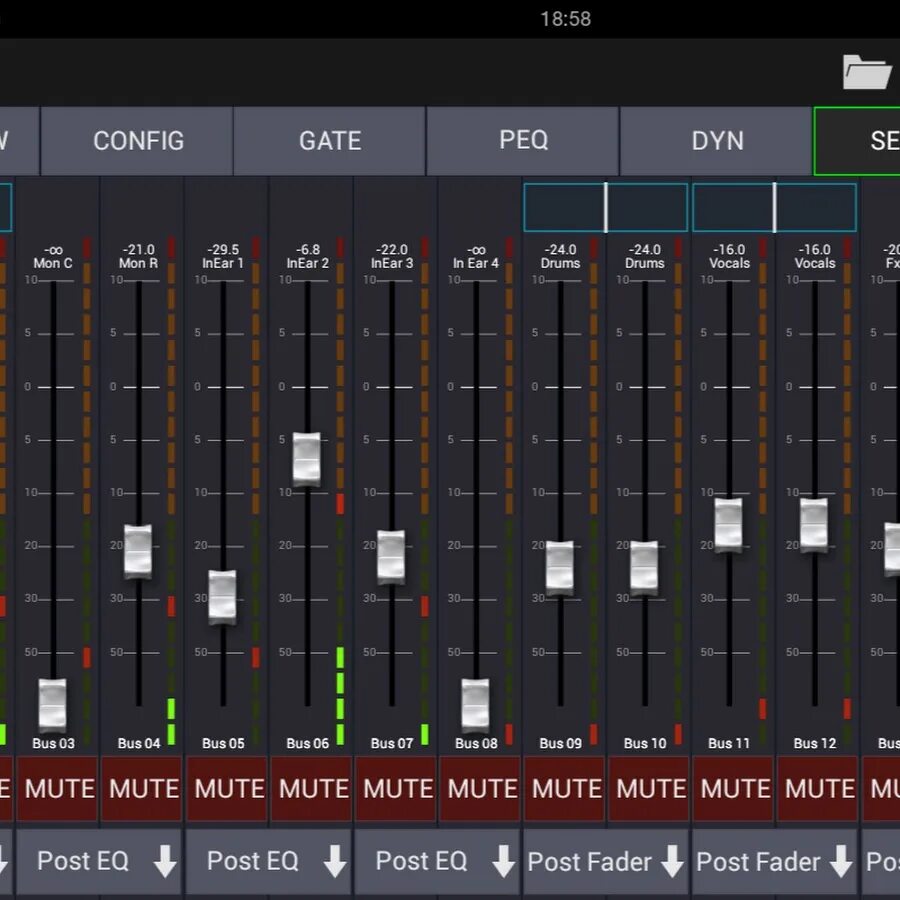Select the Mon C channel name

[x=53, y=263]
